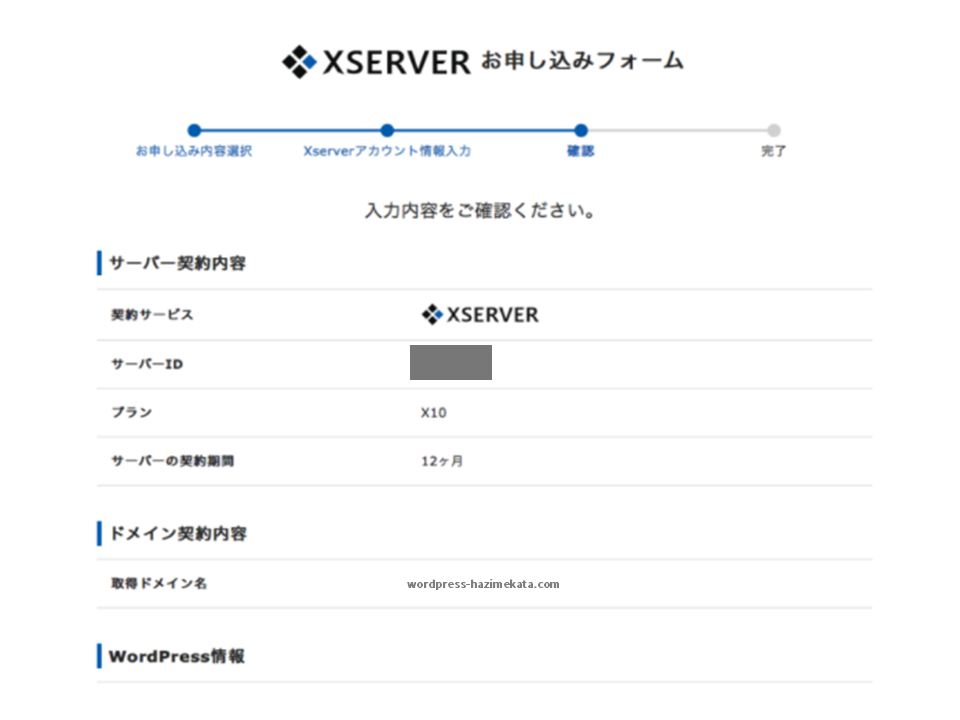
Task: Click the XSERVER logo in the 契約サービス row
Action: pos(480,315)
